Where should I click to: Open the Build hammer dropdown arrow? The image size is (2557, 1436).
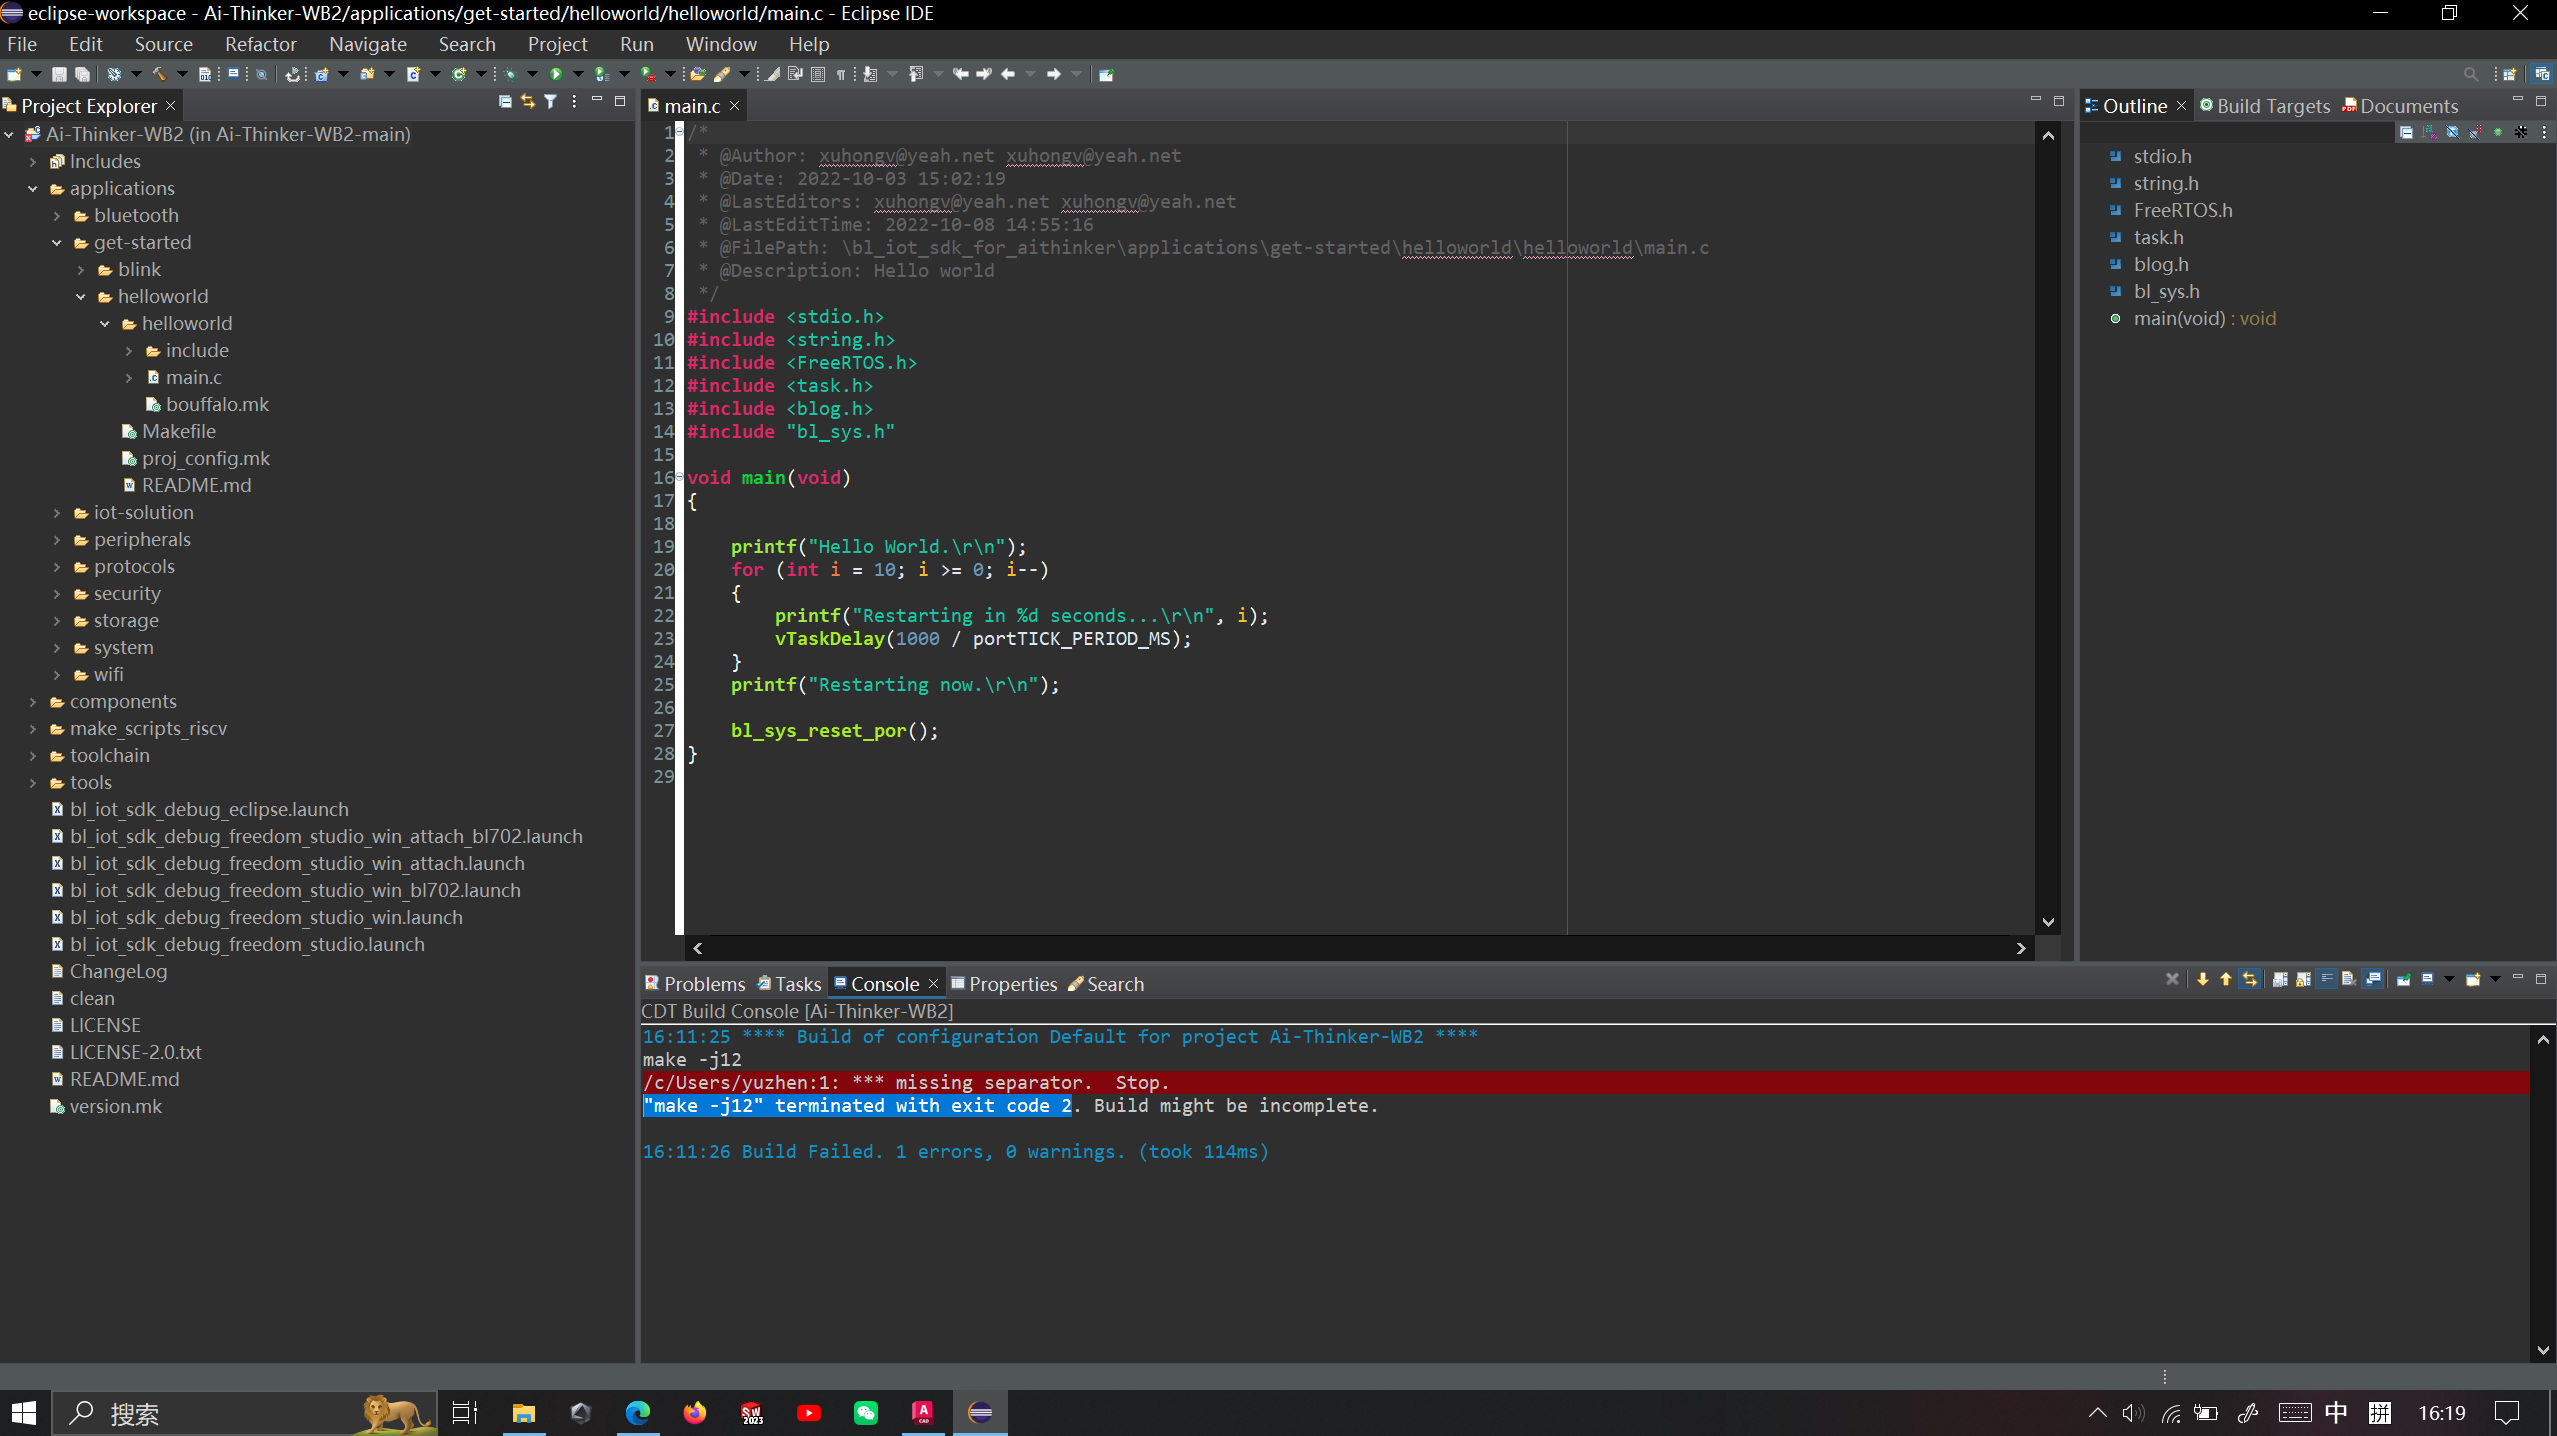click(181, 74)
